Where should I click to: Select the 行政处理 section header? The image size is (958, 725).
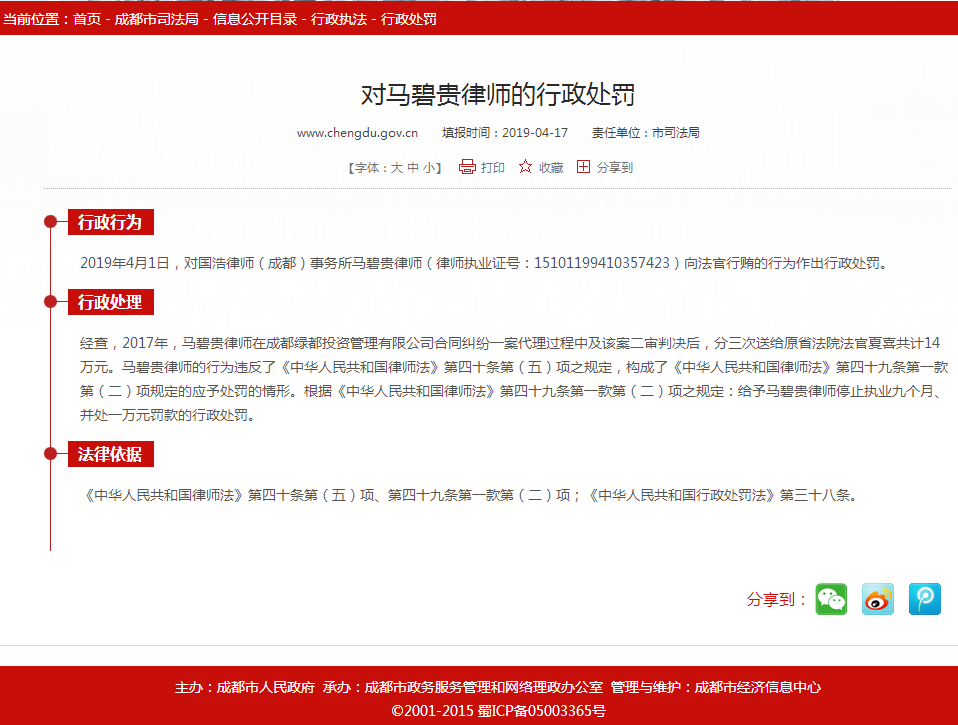[110, 302]
